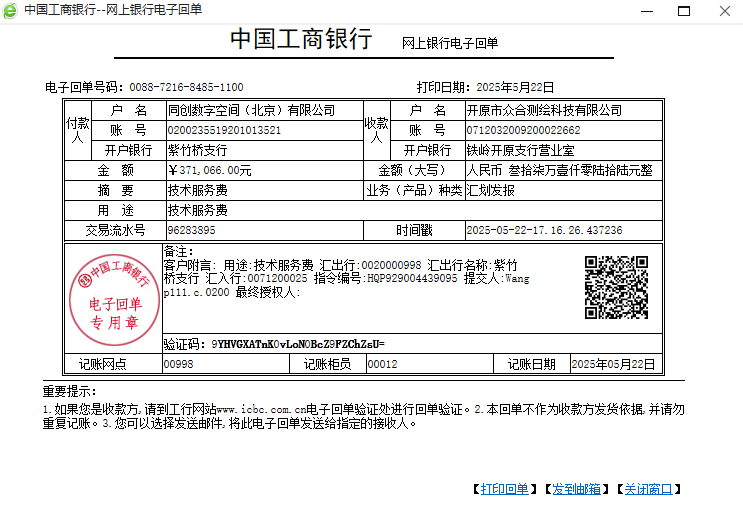Click the 交易流水号 label cell
This screenshot has height=530, width=743.
[x=115, y=230]
